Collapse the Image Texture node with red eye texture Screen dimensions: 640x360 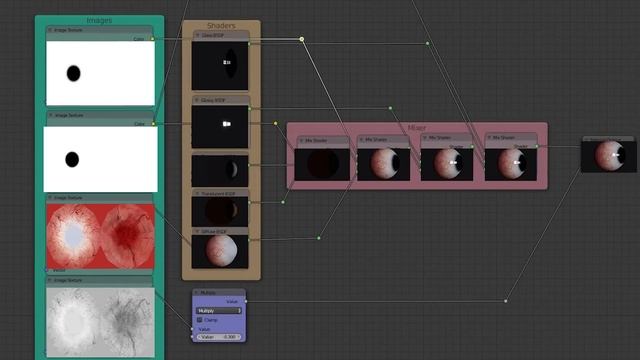tap(50, 198)
